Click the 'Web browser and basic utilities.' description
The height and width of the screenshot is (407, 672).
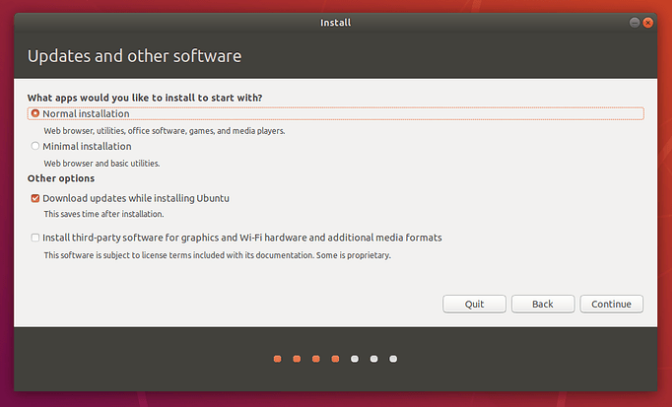(102, 163)
